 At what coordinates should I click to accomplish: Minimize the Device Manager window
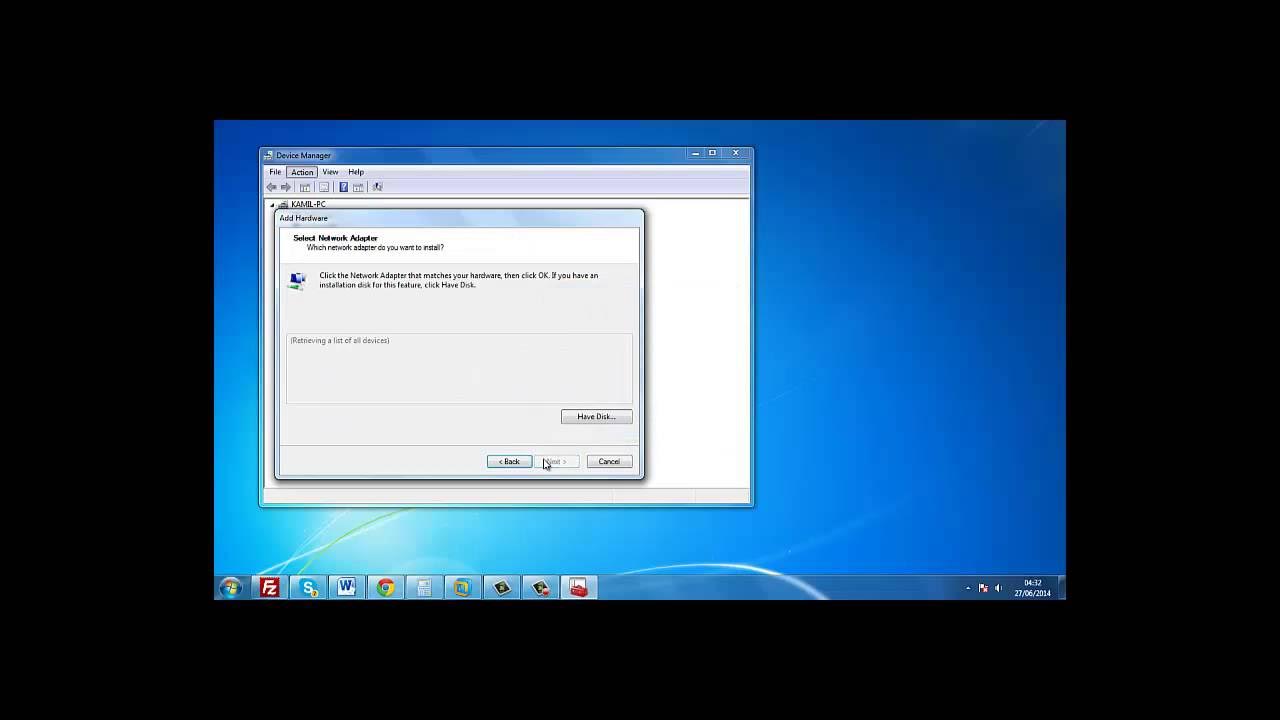[x=695, y=153]
